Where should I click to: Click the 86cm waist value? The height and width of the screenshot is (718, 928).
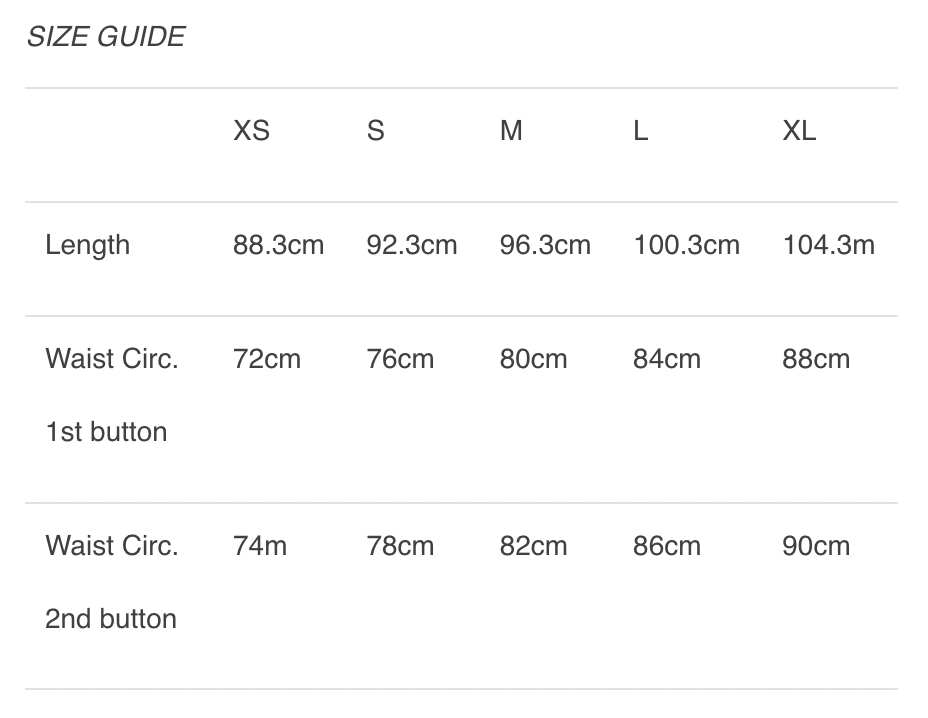[667, 546]
